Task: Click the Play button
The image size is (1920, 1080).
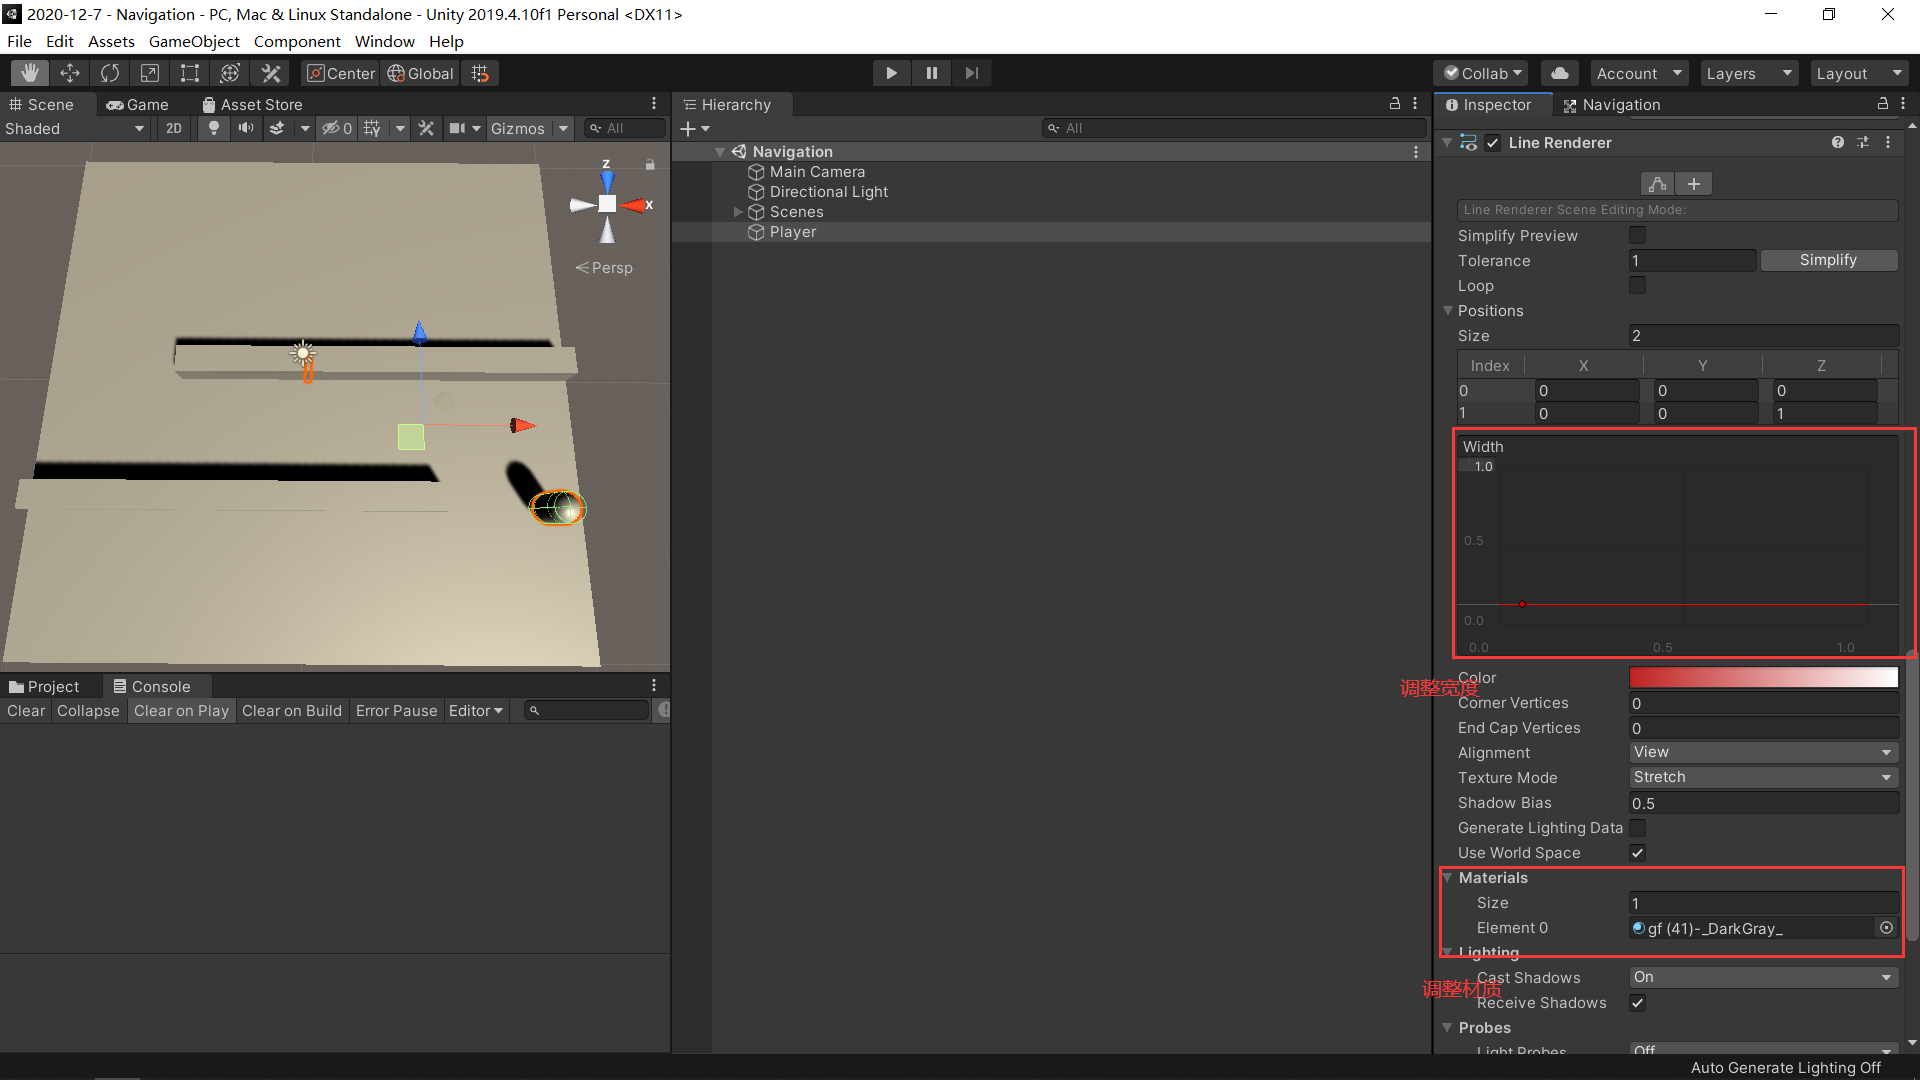Action: (x=891, y=73)
